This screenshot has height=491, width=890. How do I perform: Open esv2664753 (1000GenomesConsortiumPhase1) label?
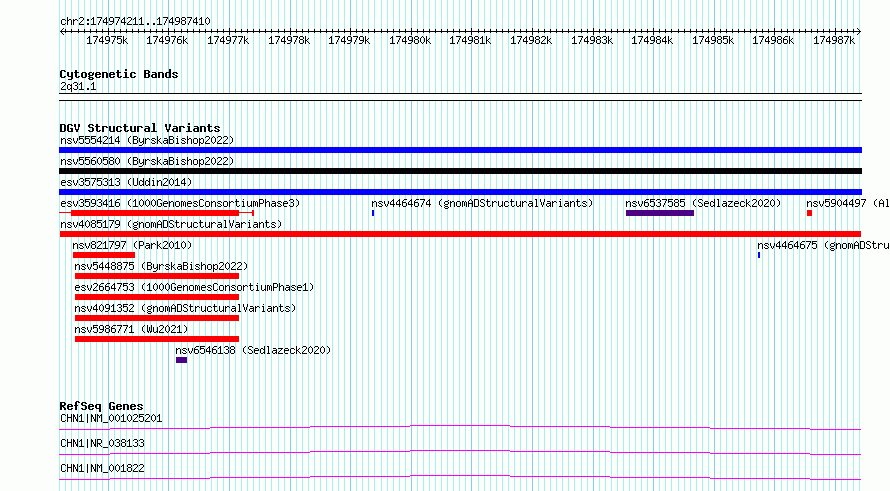(x=194, y=287)
